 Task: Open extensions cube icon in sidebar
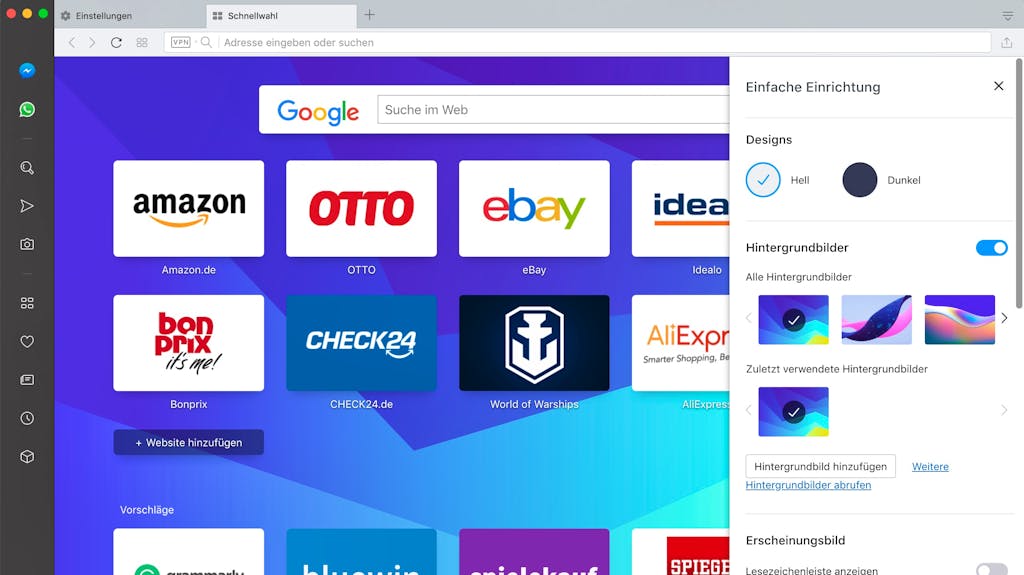tap(27, 457)
